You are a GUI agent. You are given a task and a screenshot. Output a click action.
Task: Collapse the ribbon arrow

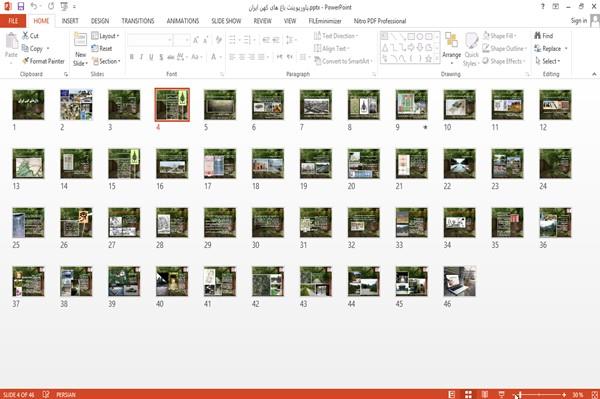click(x=594, y=74)
